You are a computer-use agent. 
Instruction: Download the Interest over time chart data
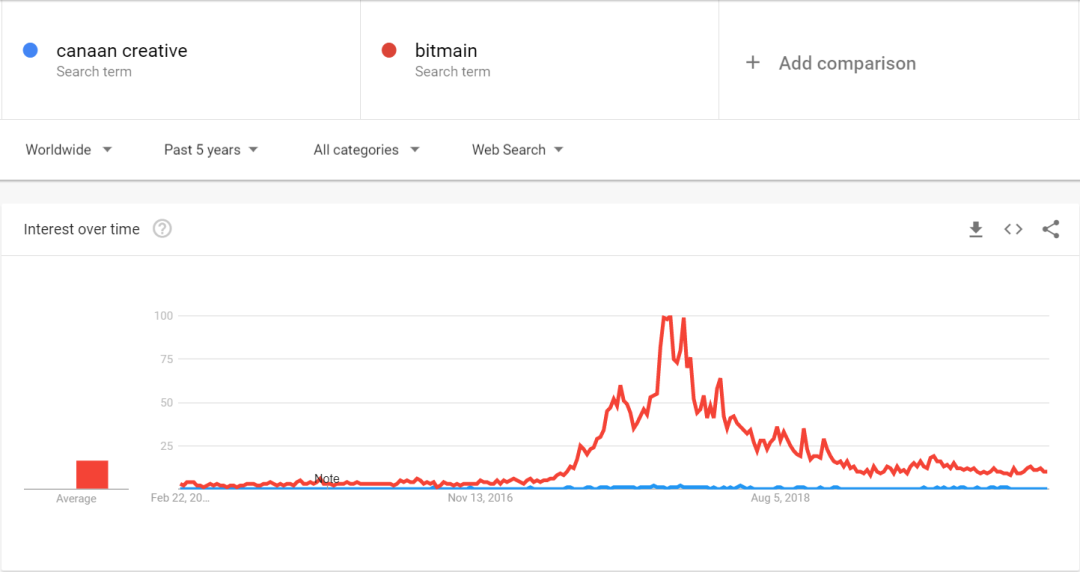(x=976, y=229)
